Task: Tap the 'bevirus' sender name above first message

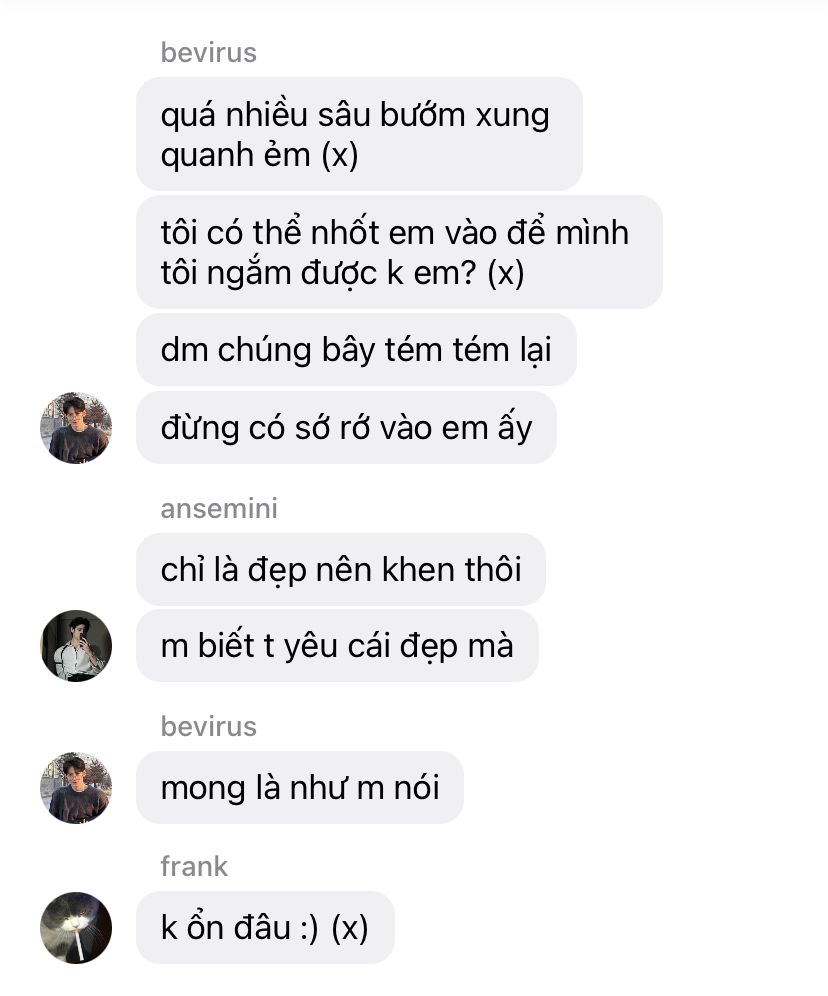Action: [208, 52]
